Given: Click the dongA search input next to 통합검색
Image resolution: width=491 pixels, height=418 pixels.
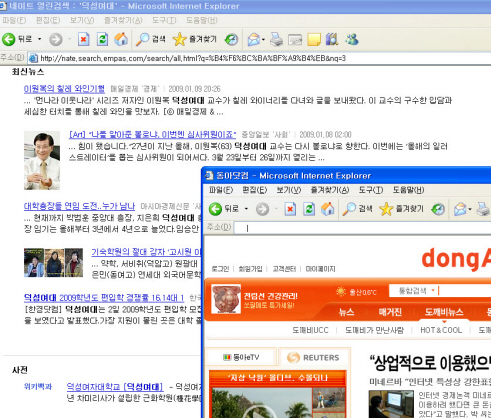Looking at the screenshot, I should (x=465, y=291).
